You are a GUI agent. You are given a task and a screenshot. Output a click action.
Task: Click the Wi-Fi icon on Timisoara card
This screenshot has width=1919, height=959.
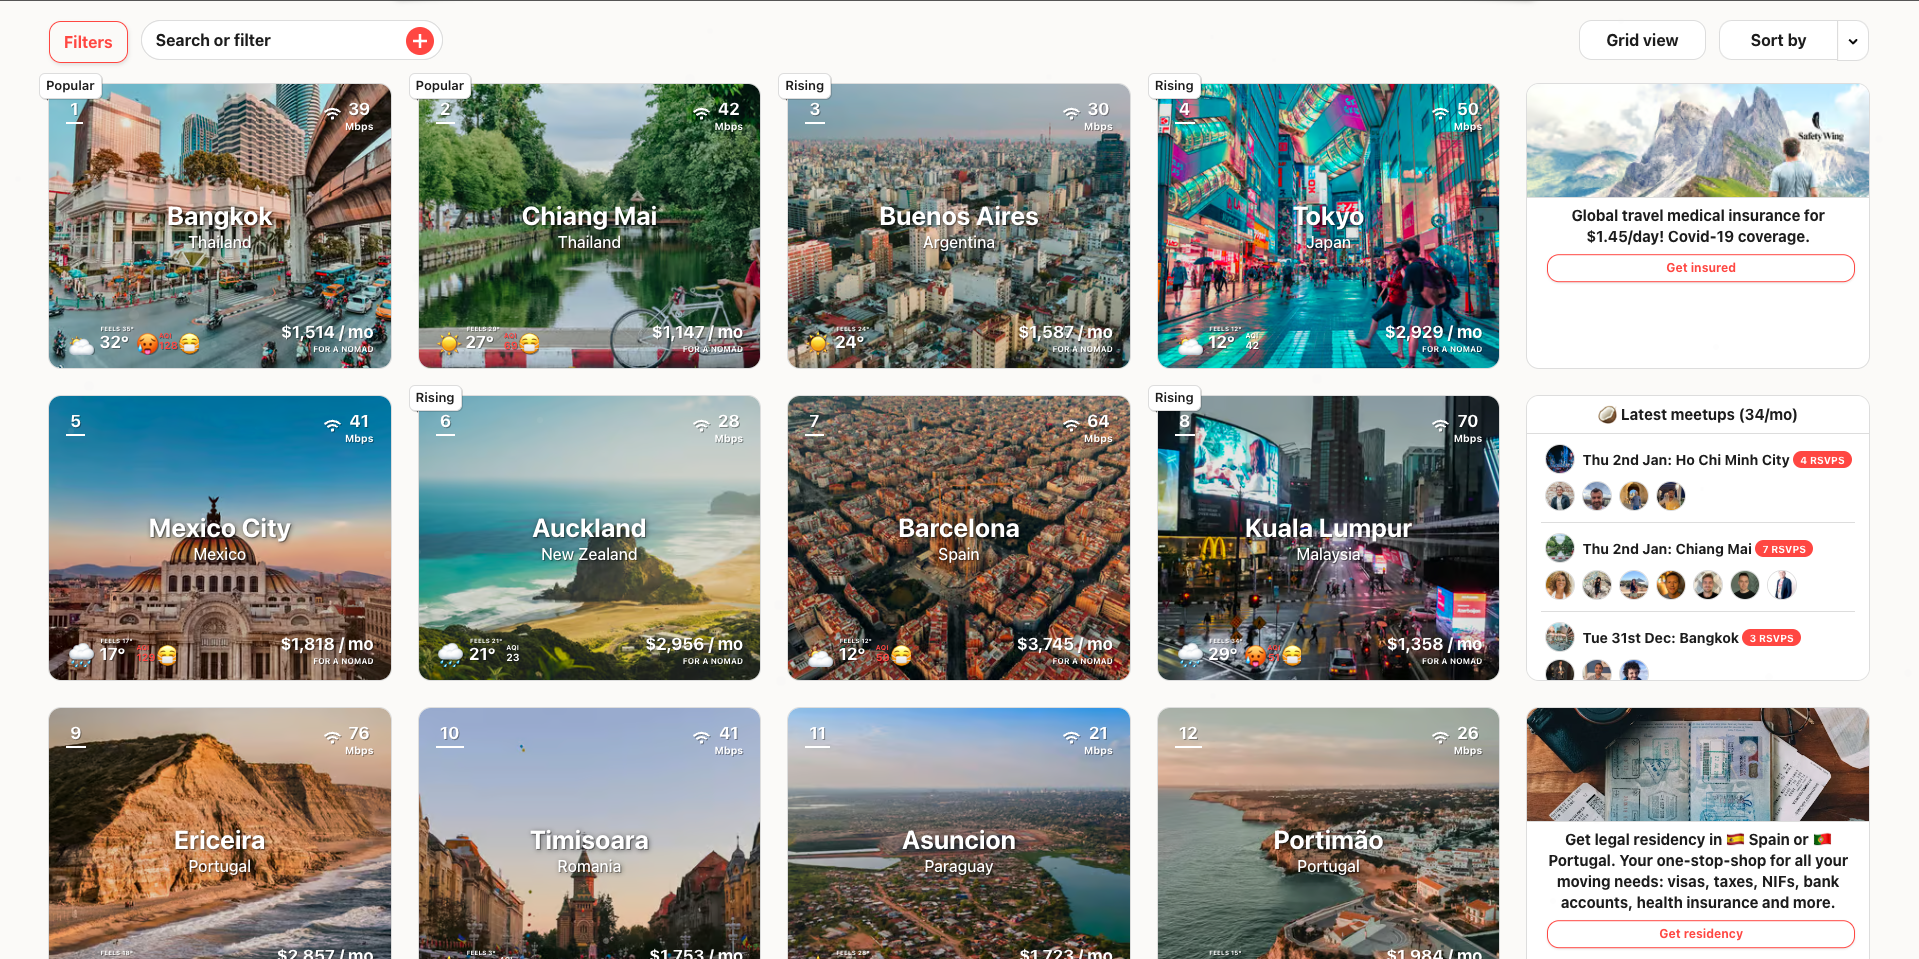click(702, 738)
